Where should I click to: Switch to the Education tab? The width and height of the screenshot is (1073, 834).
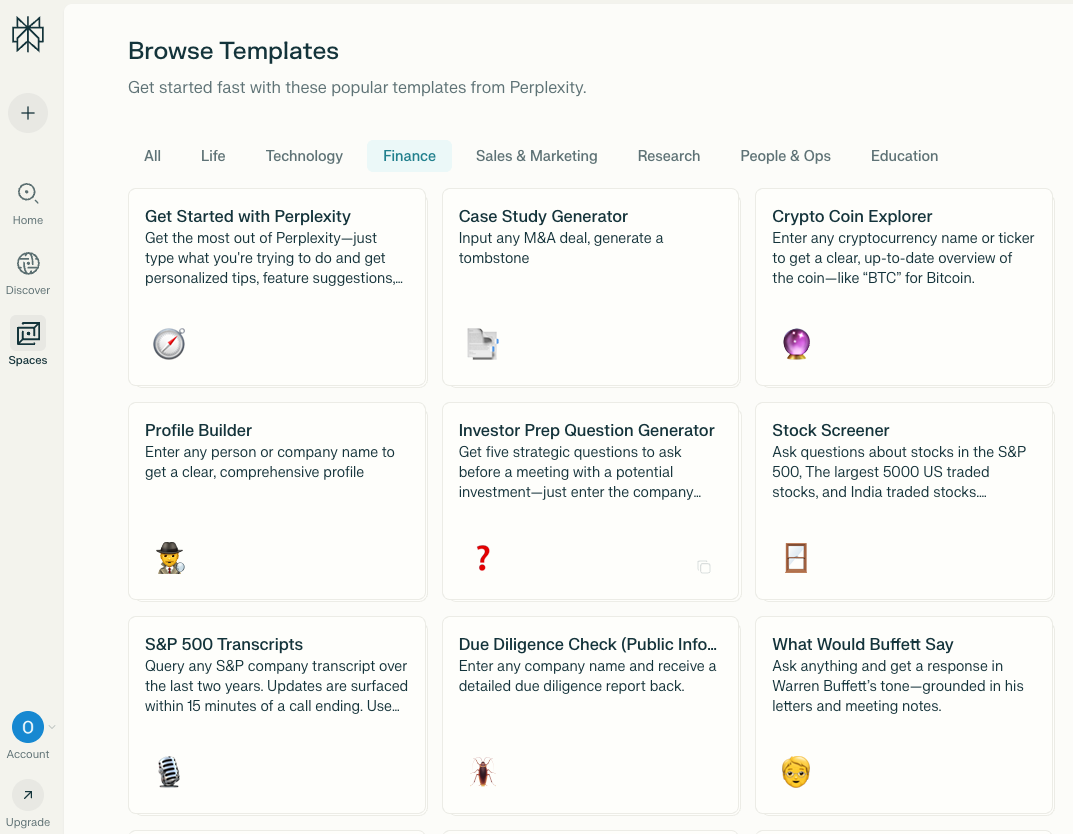(x=904, y=156)
